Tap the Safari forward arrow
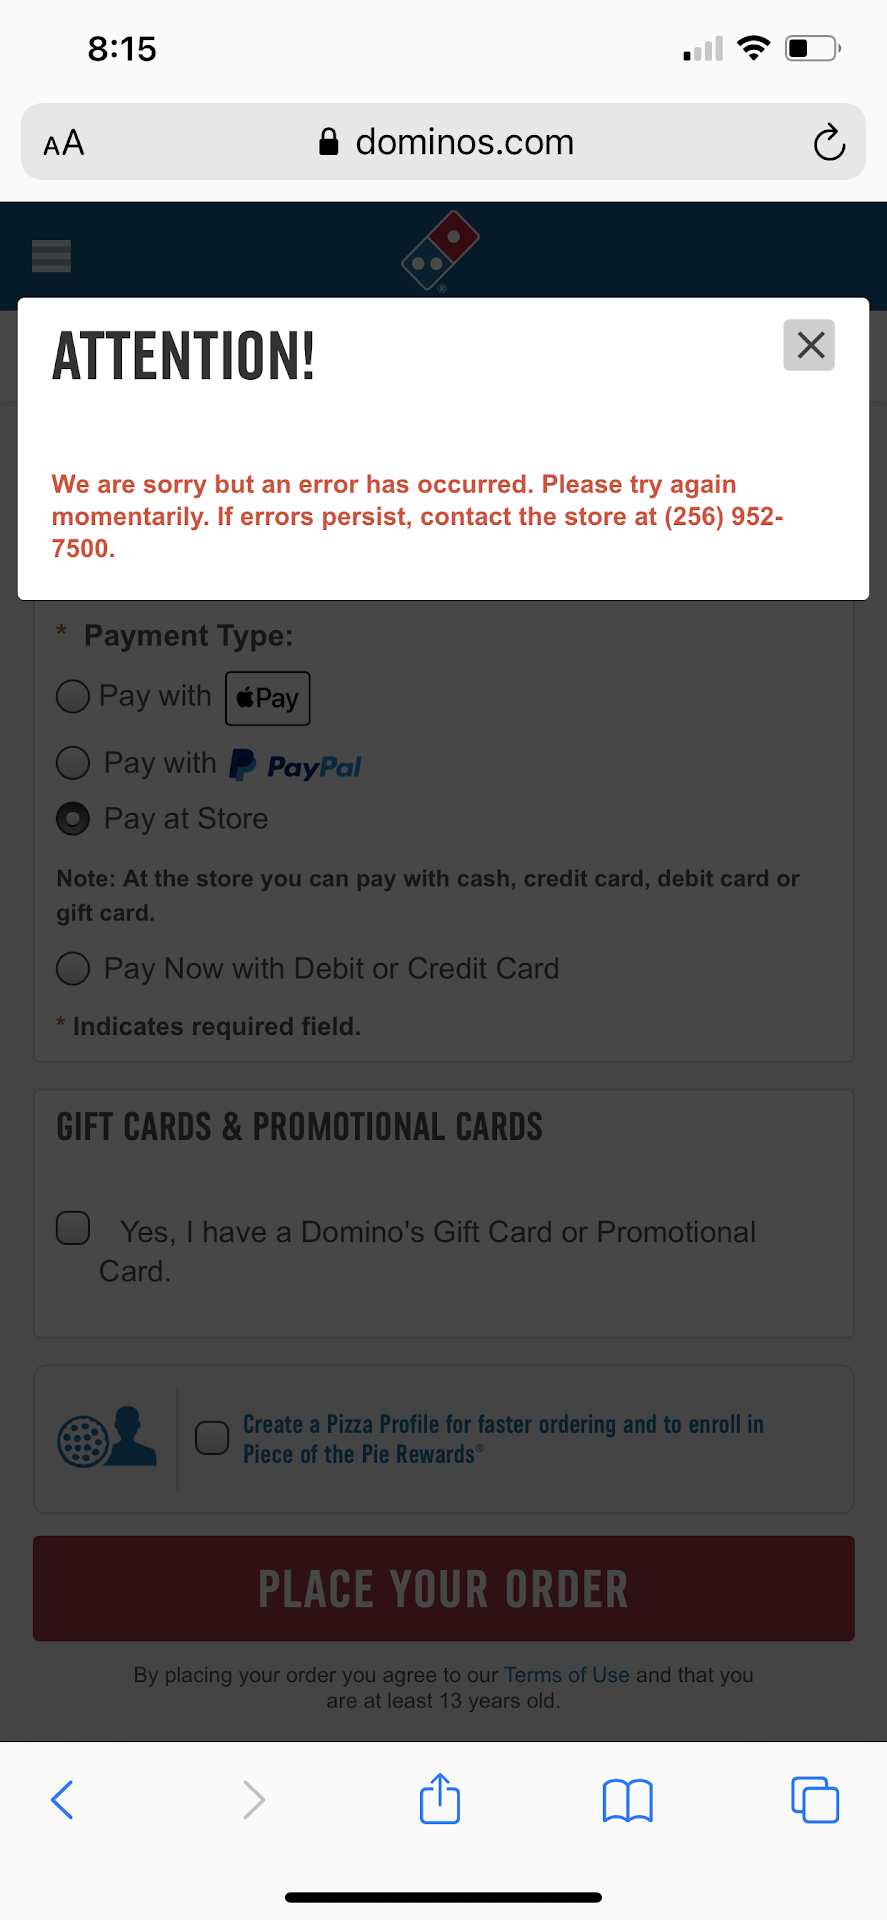Screen dimensions: 887x1920 click(x=254, y=1800)
